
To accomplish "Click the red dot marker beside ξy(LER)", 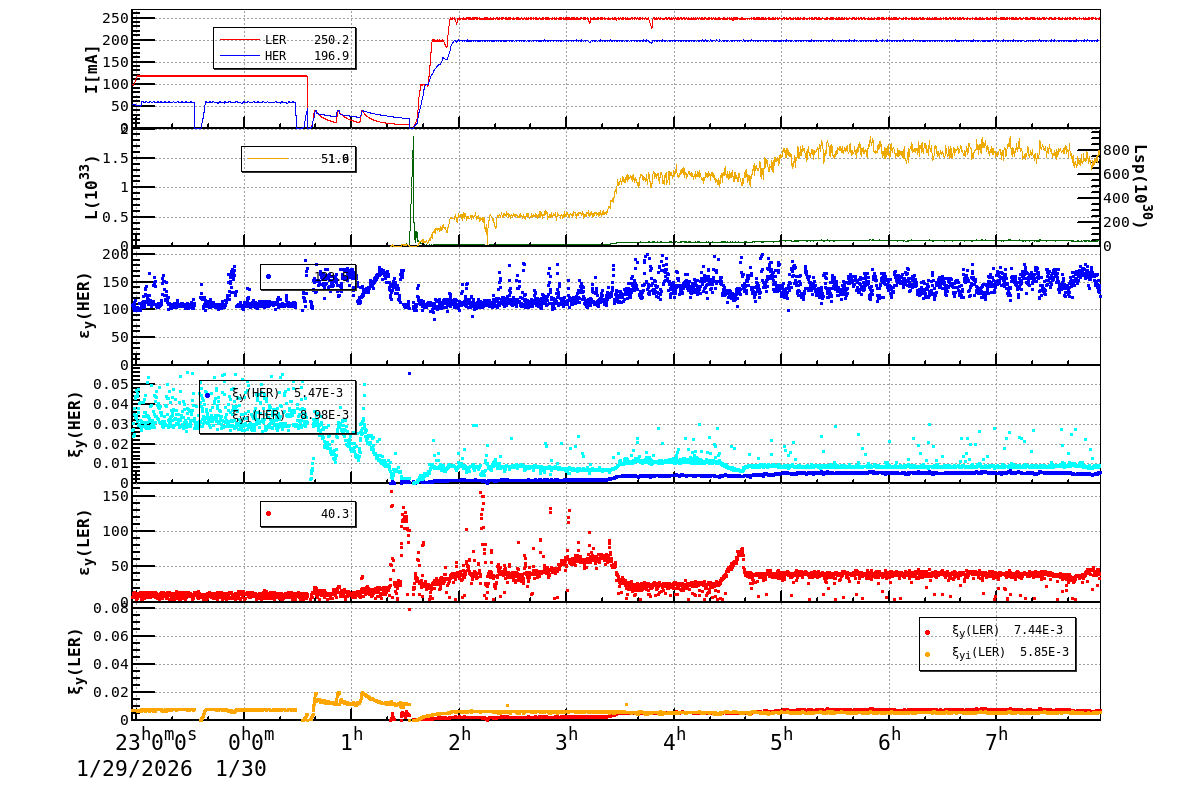I will [930, 630].
